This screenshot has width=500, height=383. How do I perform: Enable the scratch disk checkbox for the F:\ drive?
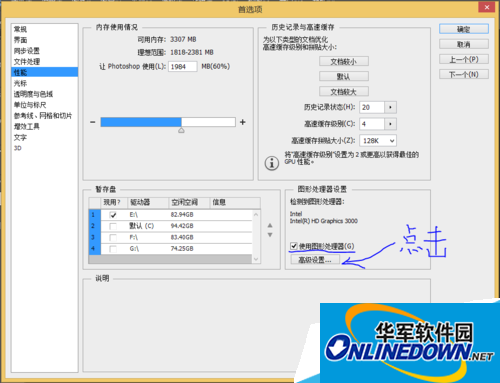(x=113, y=238)
